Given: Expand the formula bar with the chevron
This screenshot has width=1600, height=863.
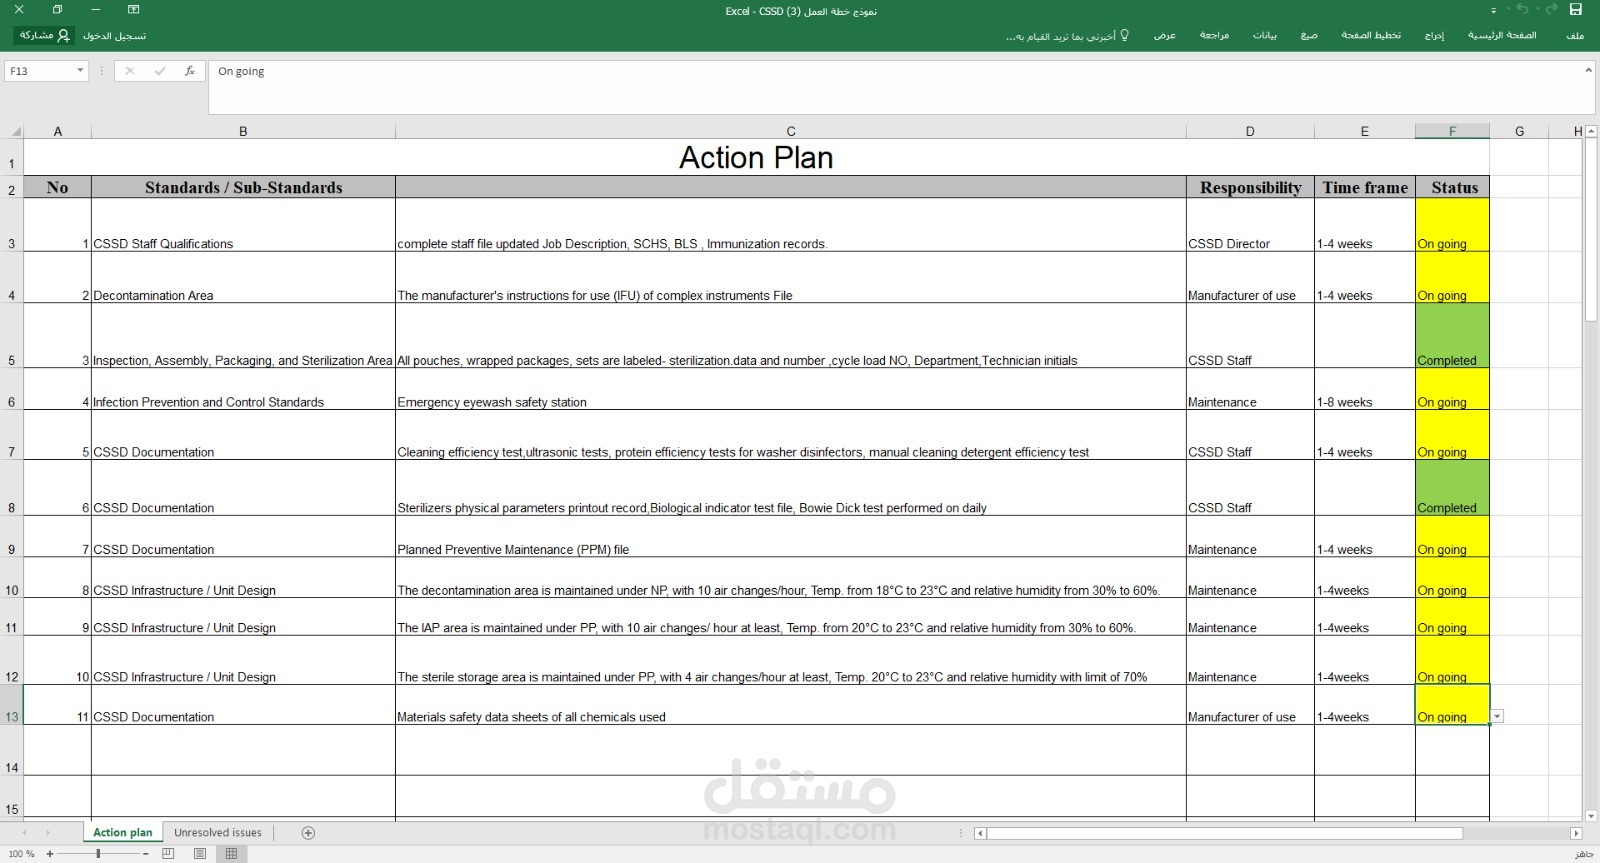Looking at the screenshot, I should pyautogui.click(x=1588, y=70).
